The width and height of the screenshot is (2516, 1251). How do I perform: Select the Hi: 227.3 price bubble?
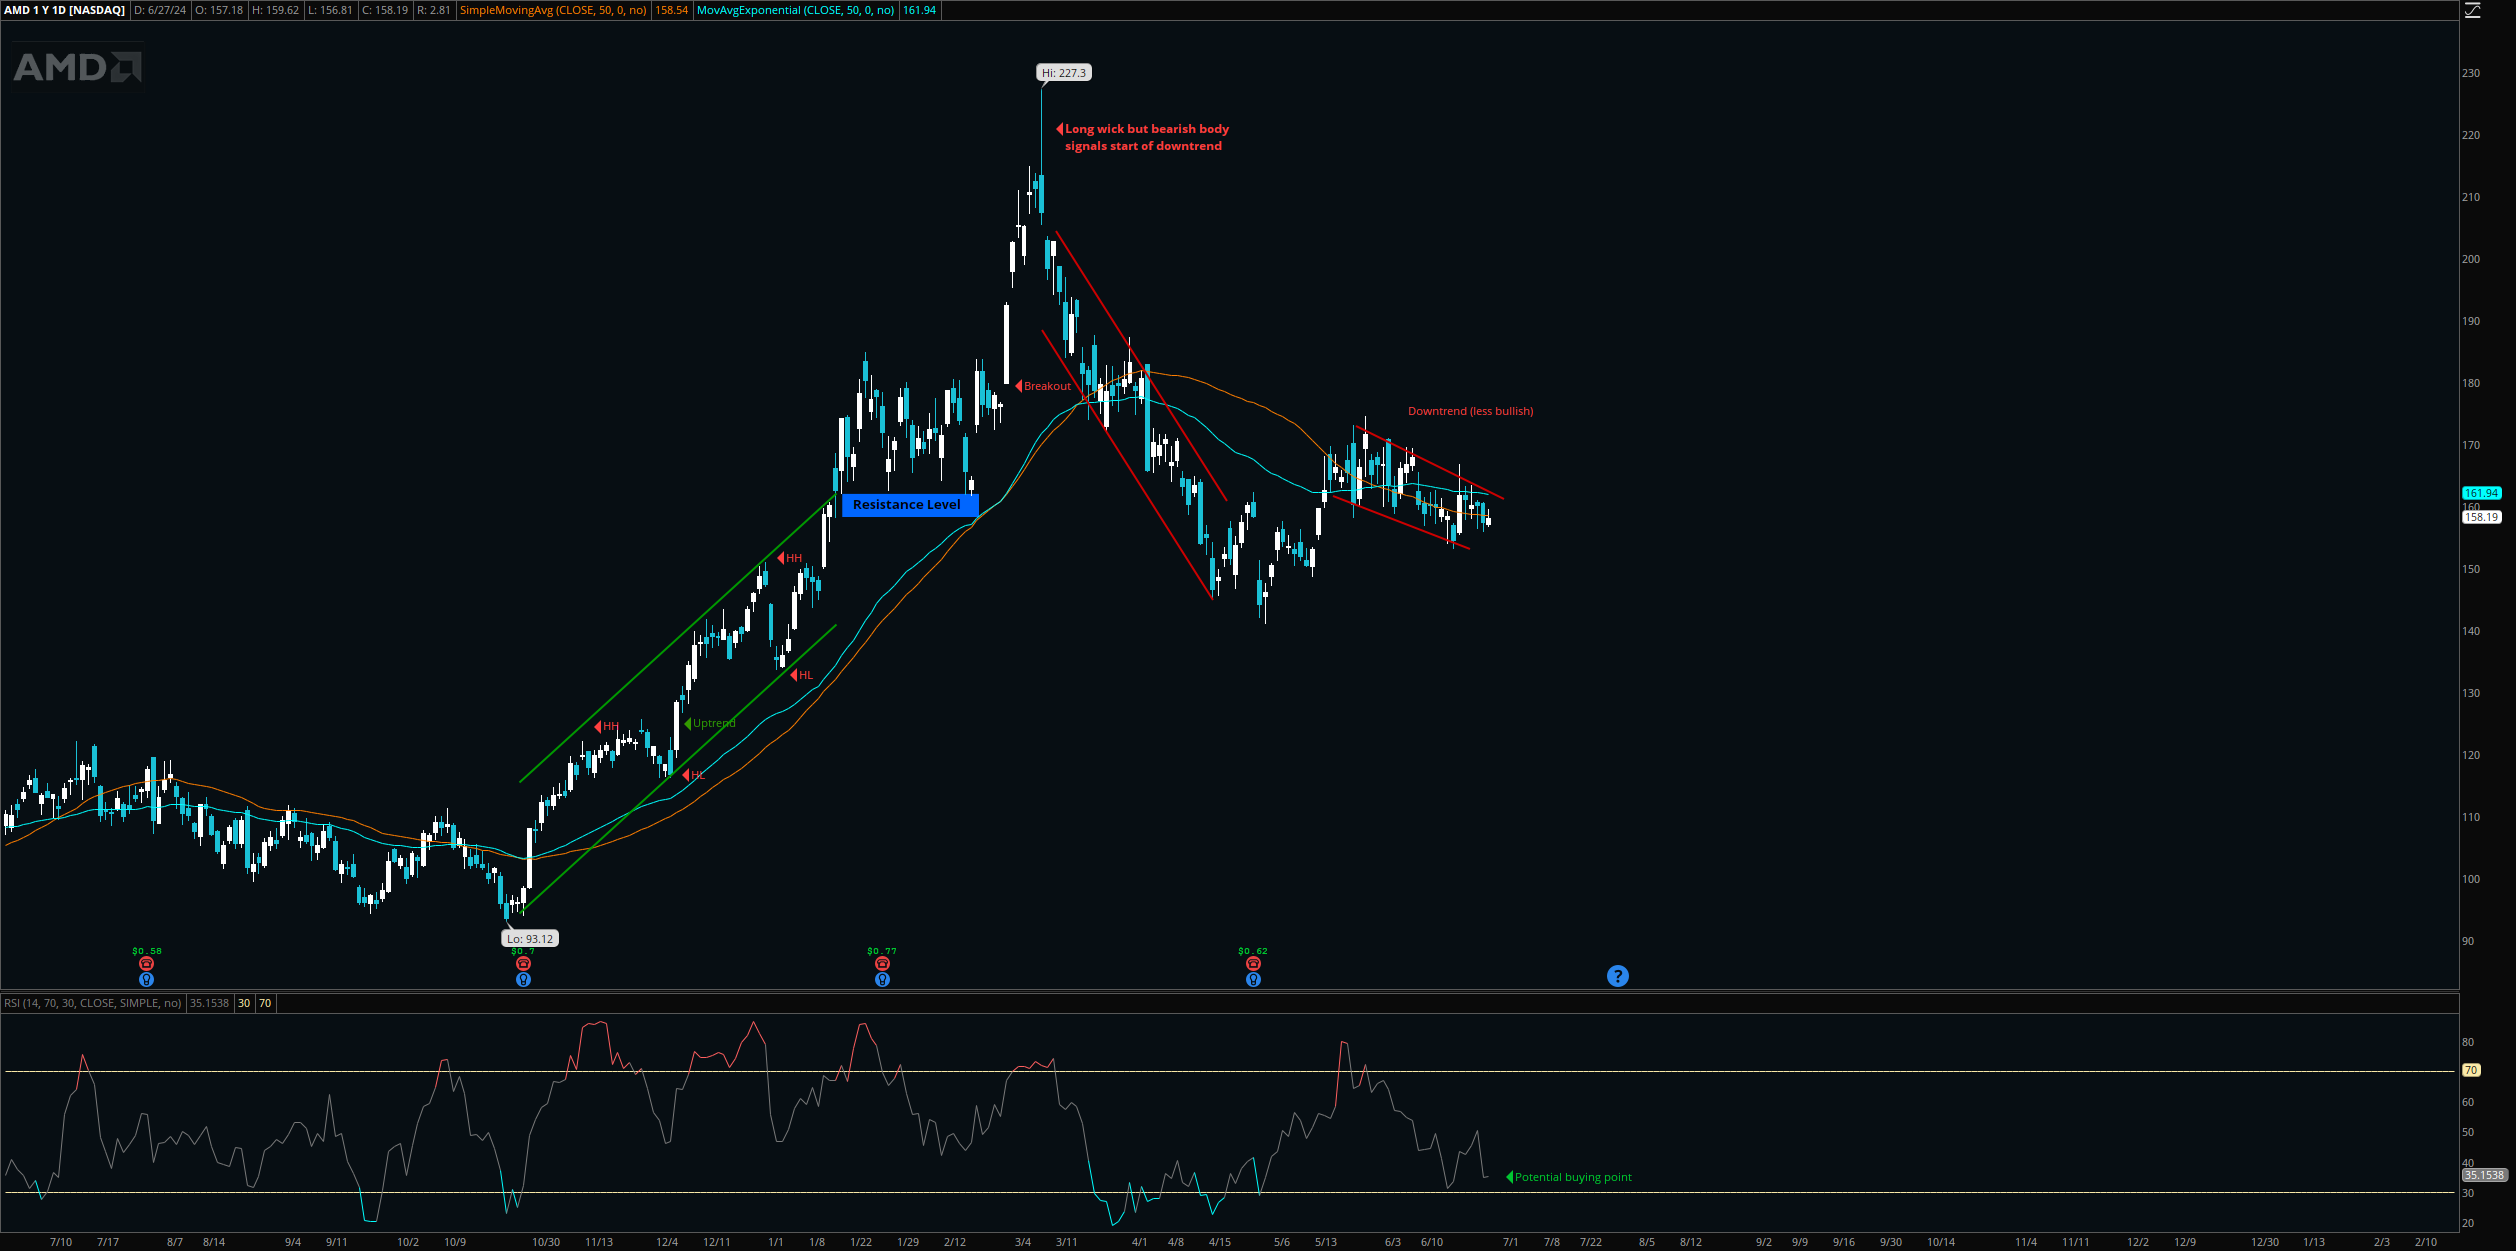click(x=1063, y=73)
